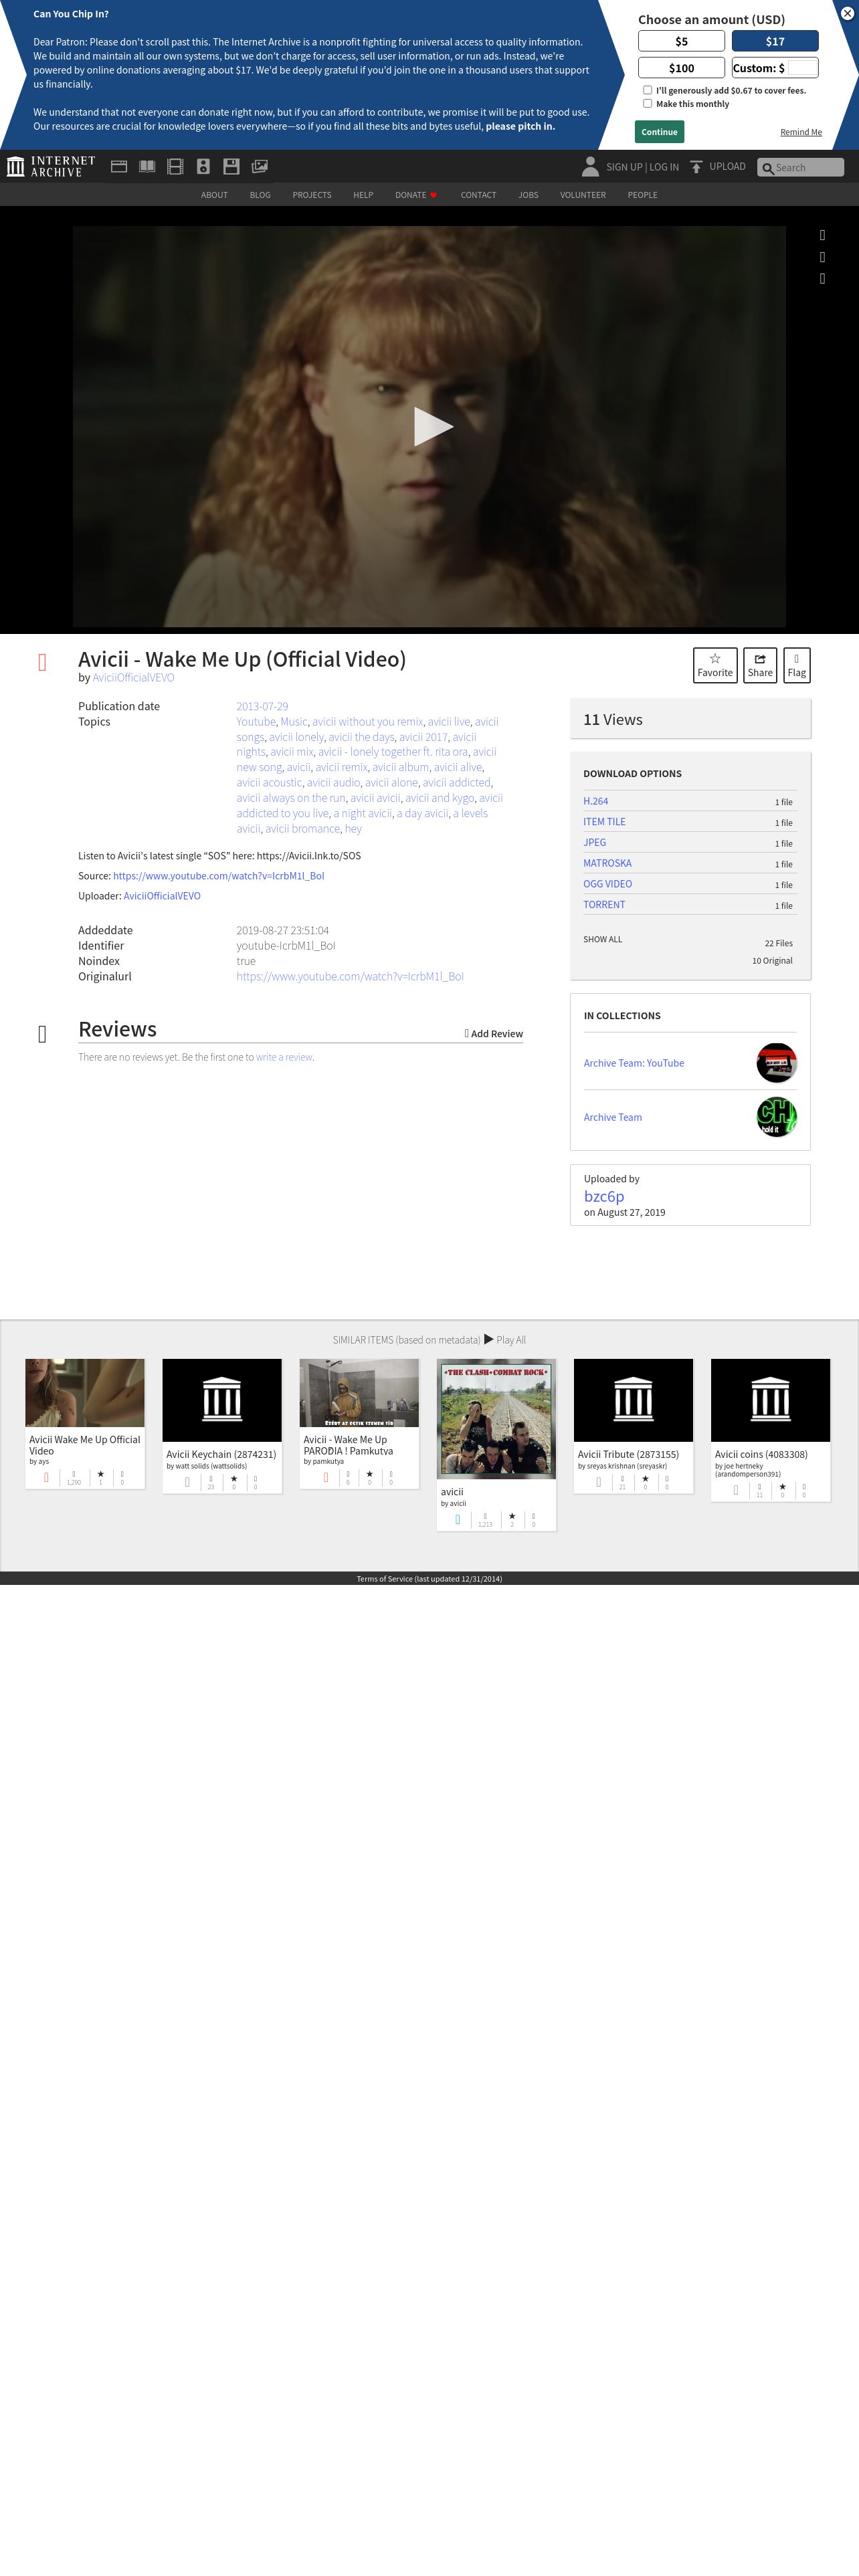The width and height of the screenshot is (859, 2576).
Task: Click the Continue donation button
Action: click(x=659, y=132)
